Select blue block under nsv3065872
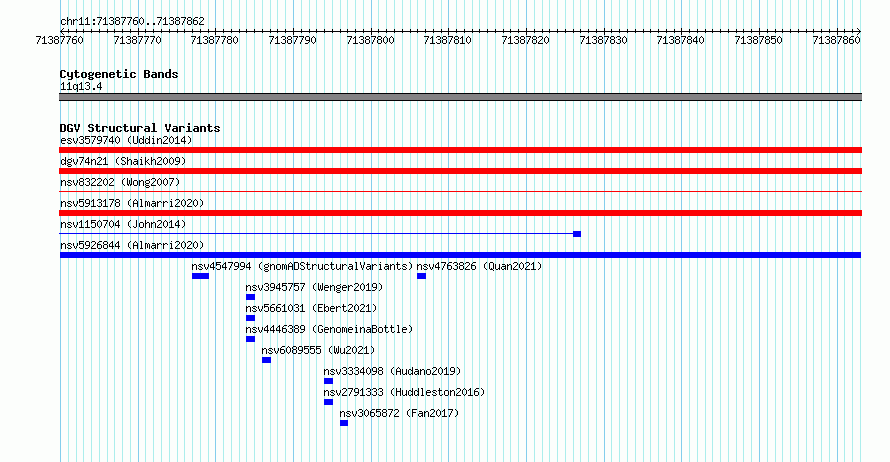 (344, 423)
